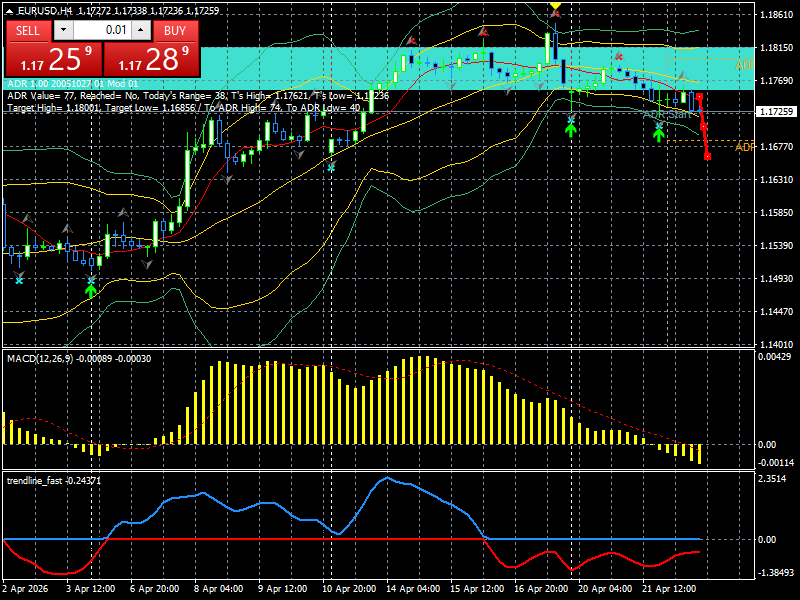The image size is (800, 600).
Task: Click the 'ADR Start' label on chart
Action: tap(666, 115)
